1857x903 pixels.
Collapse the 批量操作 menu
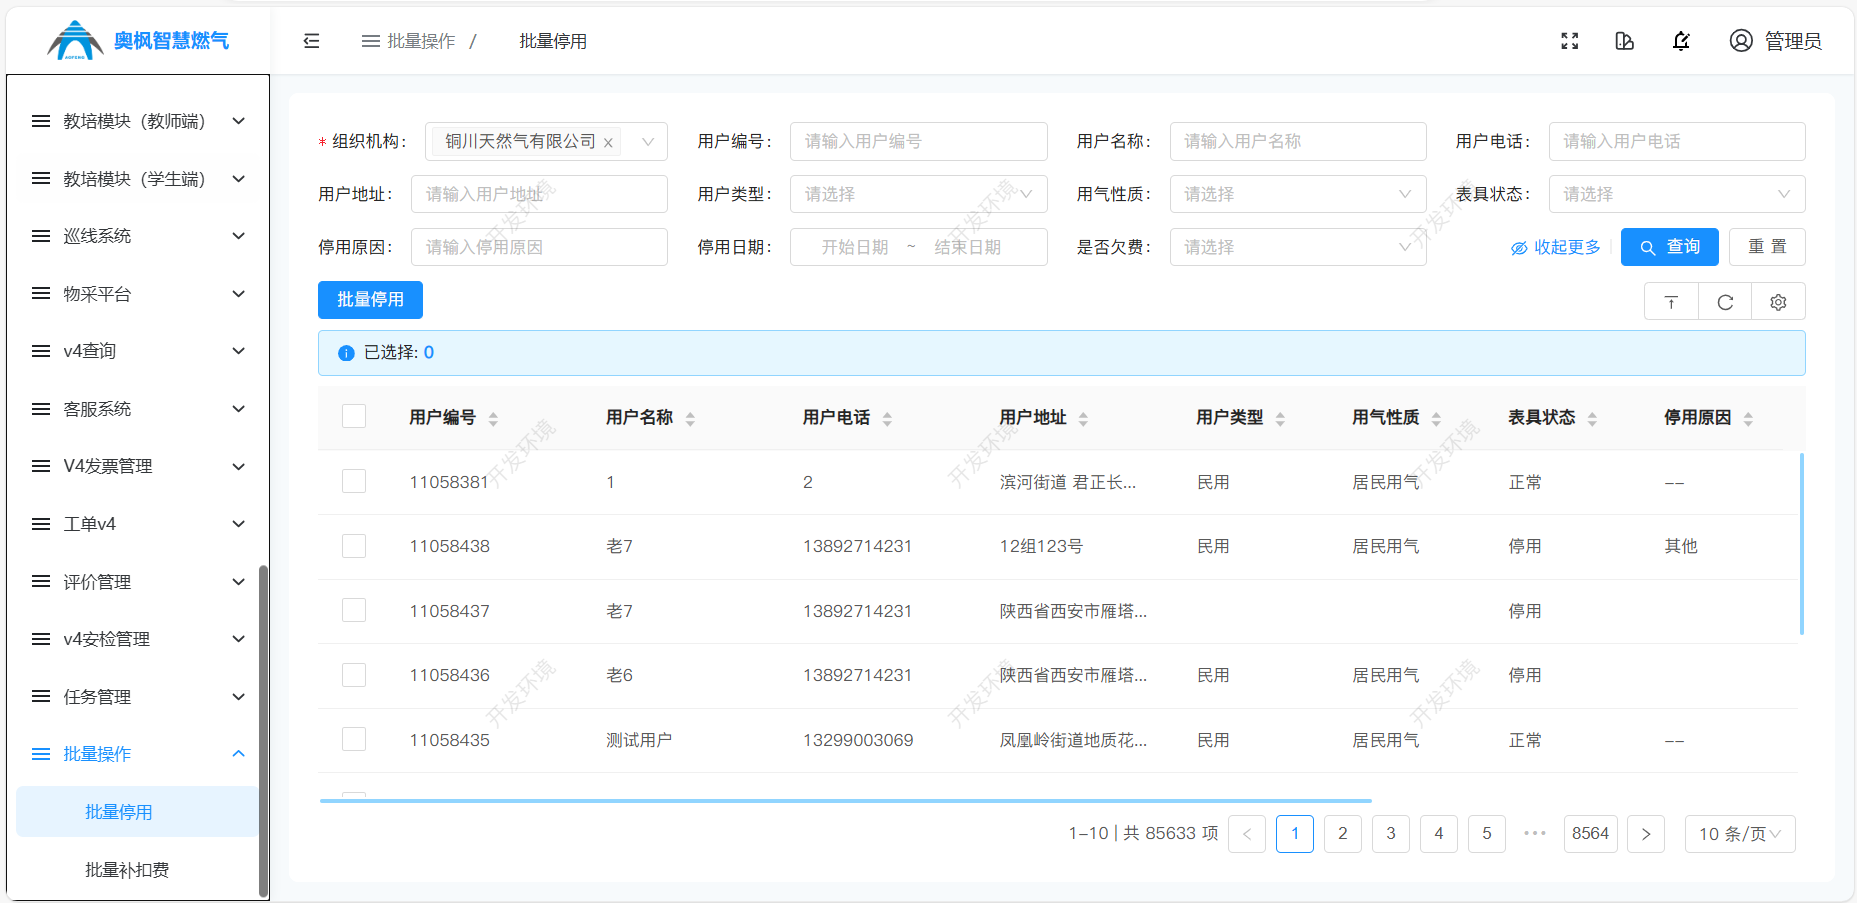coord(138,754)
